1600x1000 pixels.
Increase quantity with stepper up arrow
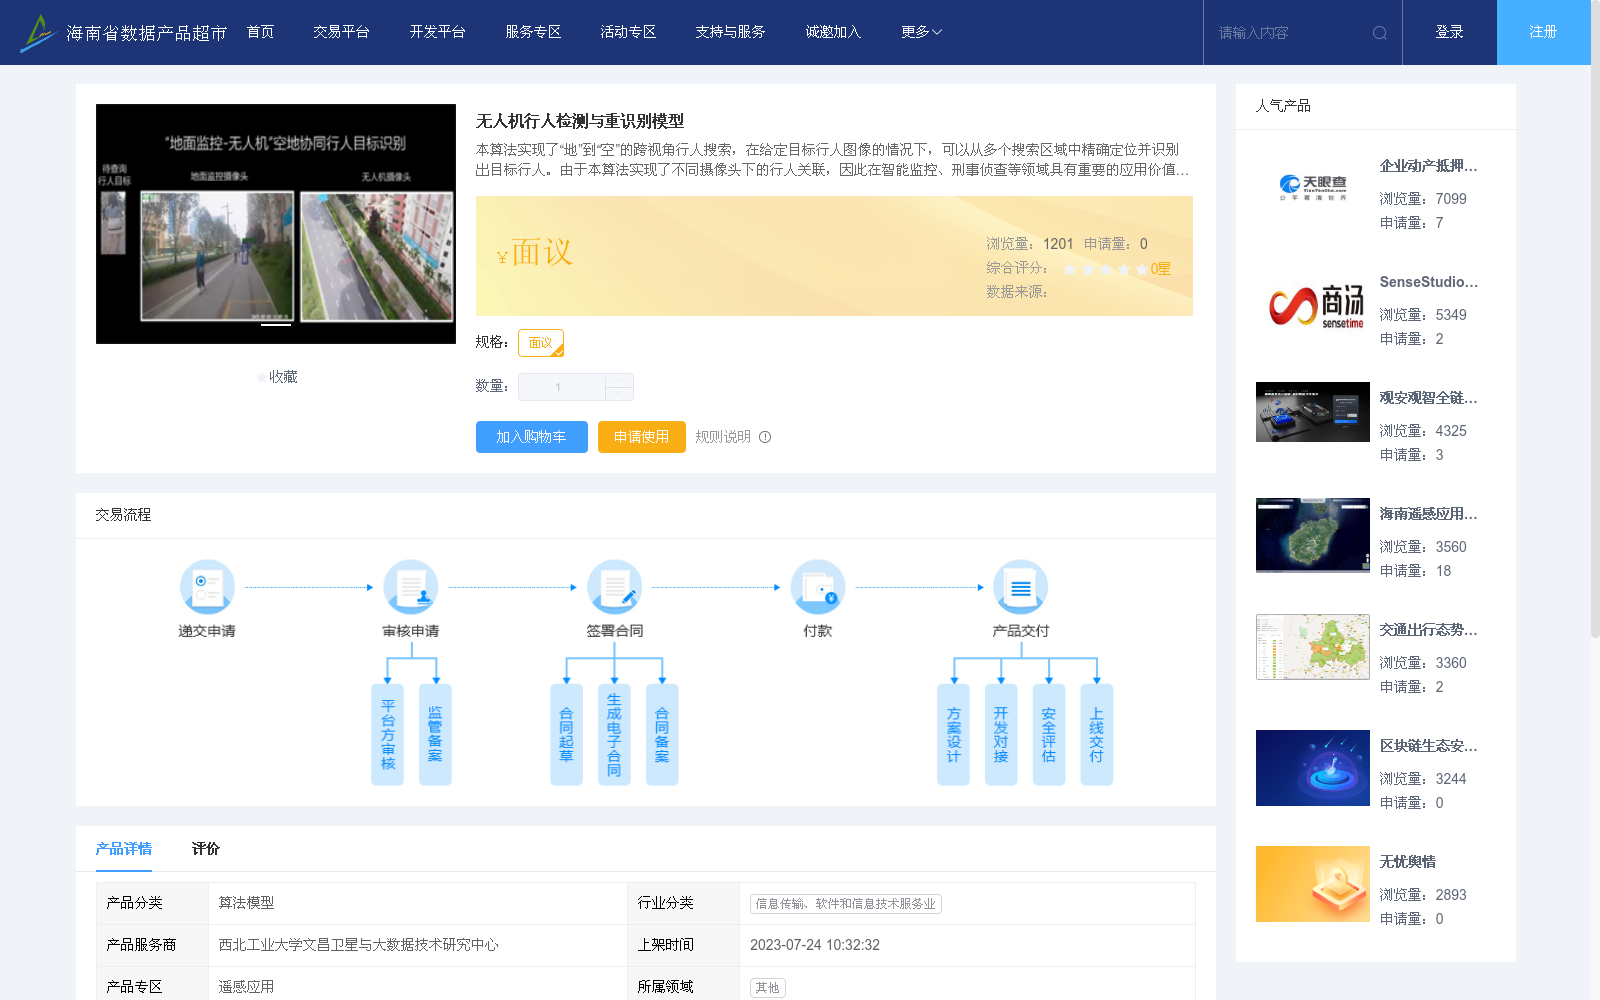(x=619, y=380)
